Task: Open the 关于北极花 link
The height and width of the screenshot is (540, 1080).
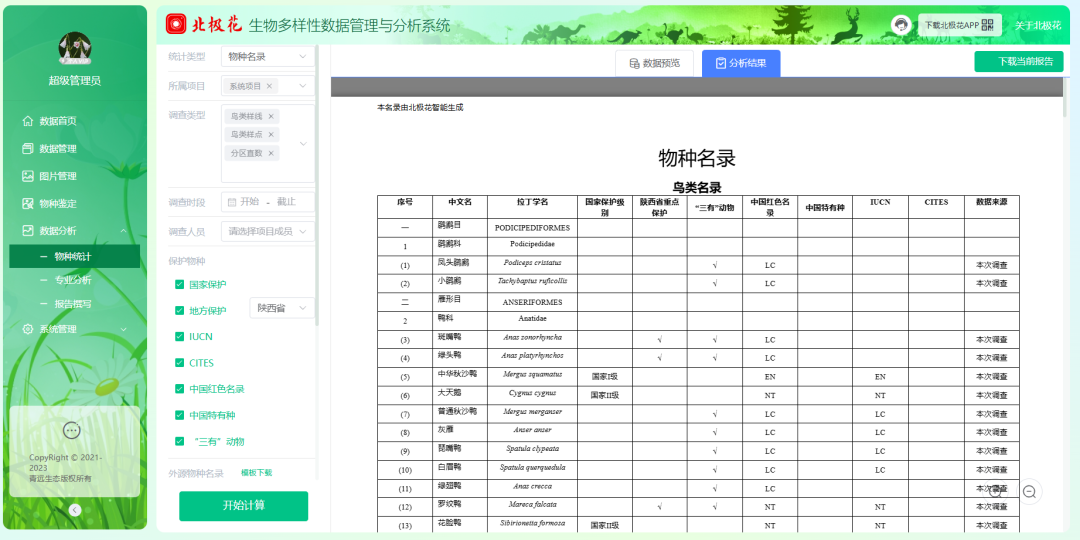Action: click(x=1038, y=25)
